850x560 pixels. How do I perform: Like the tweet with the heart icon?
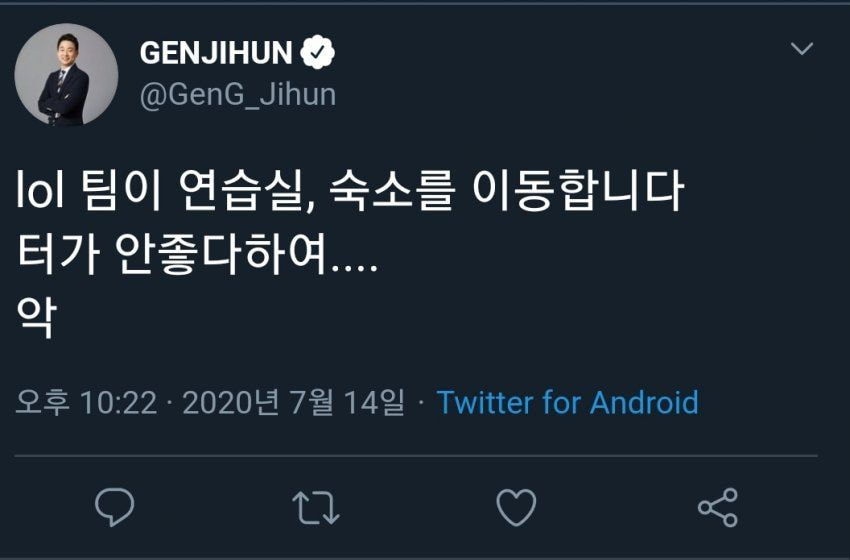tap(516, 507)
